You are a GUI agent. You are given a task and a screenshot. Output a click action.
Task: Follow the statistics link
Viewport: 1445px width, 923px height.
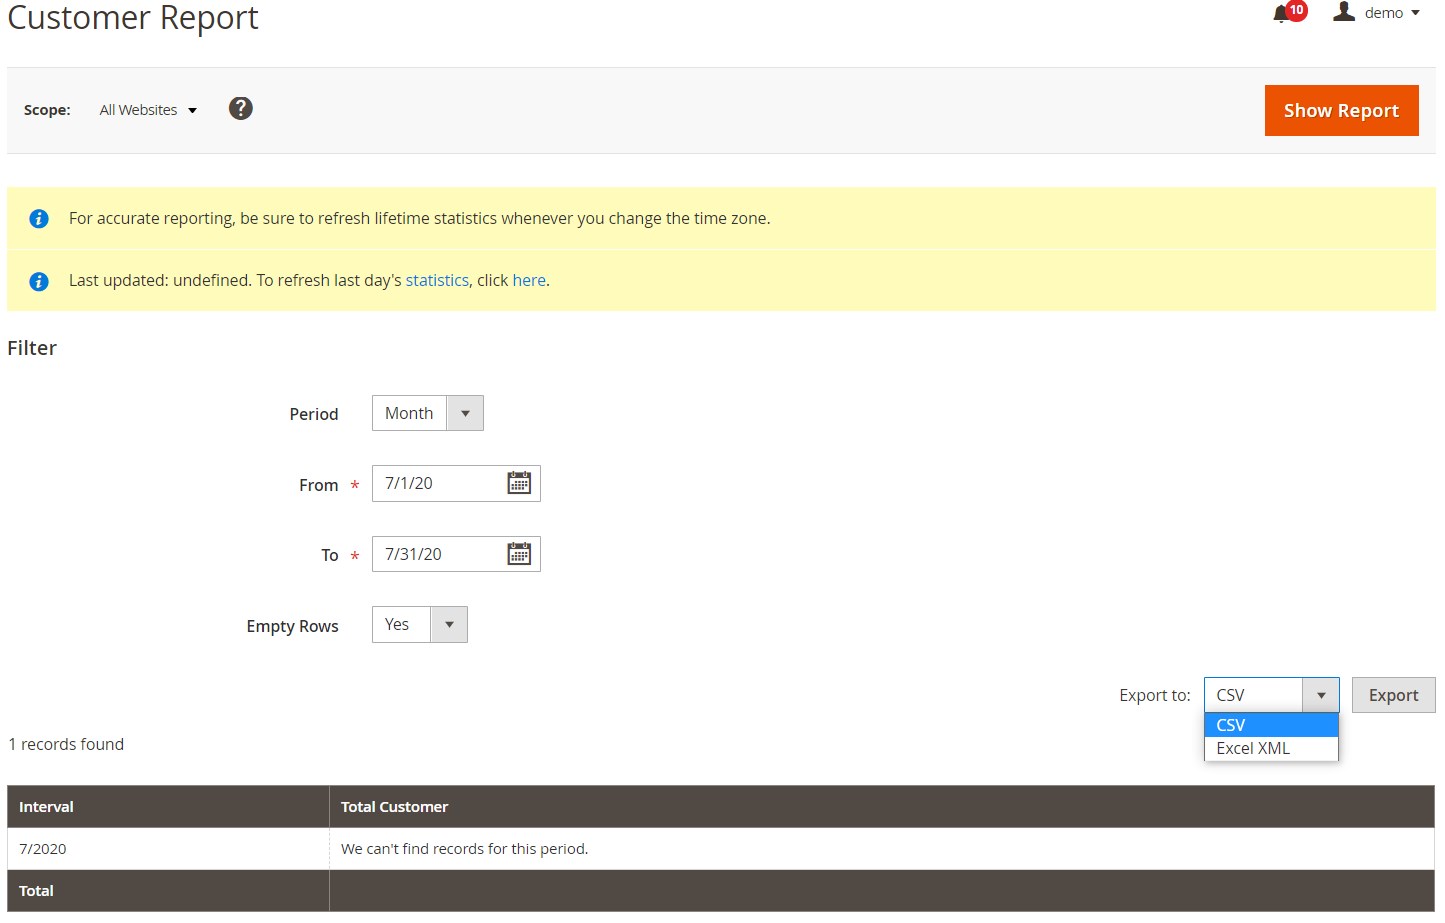tap(437, 280)
